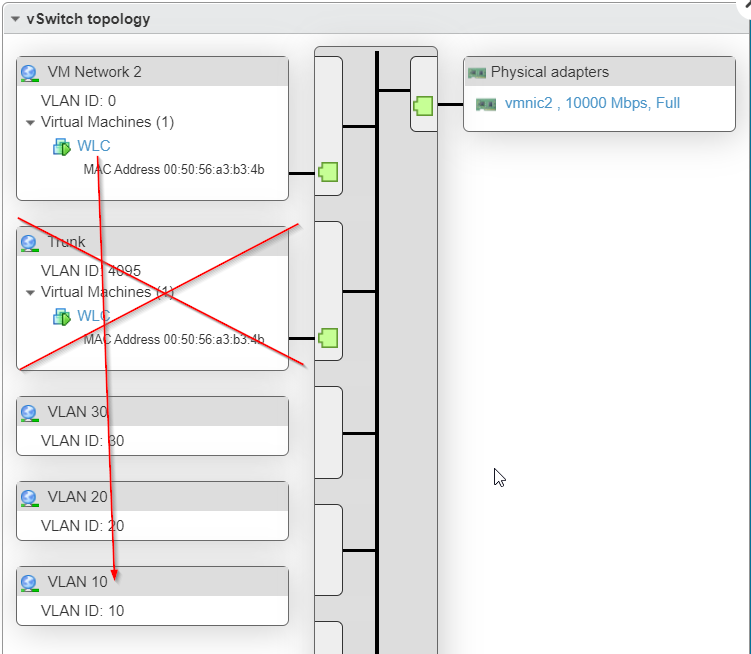This screenshot has height=654, width=751.
Task: Click the VLAN 10 port group globe icon
Action: click(29, 583)
